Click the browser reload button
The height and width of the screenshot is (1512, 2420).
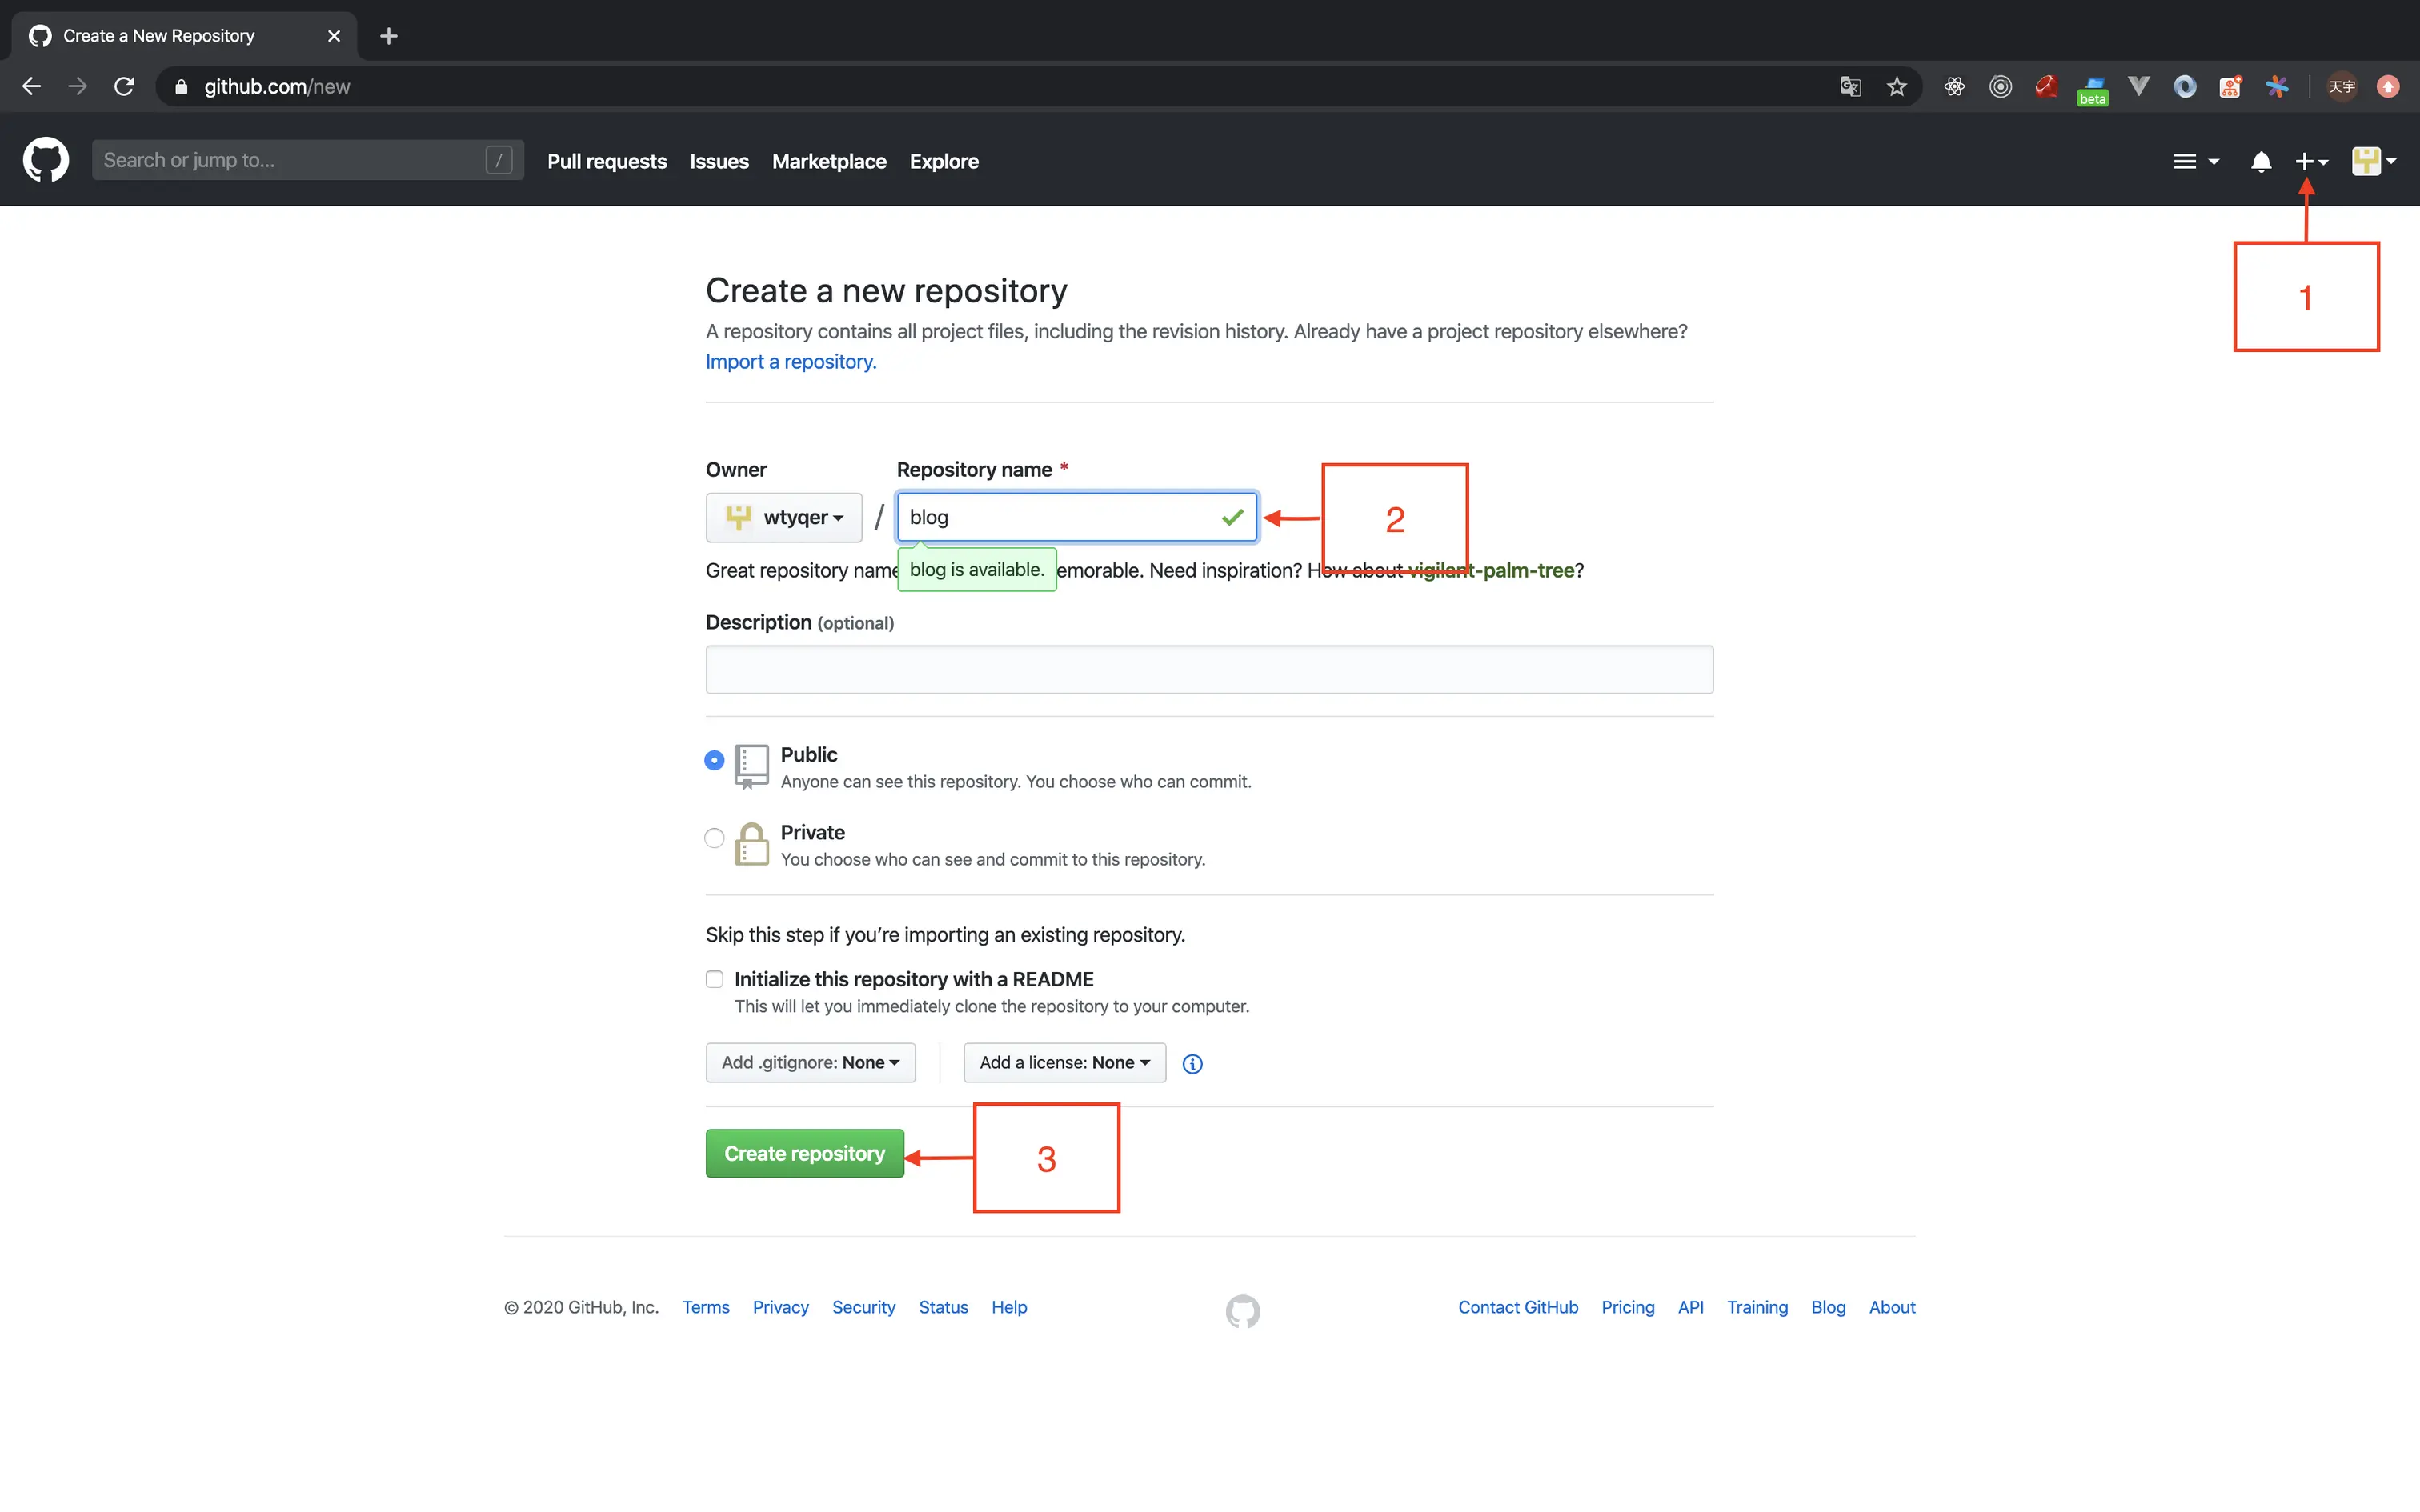[124, 87]
